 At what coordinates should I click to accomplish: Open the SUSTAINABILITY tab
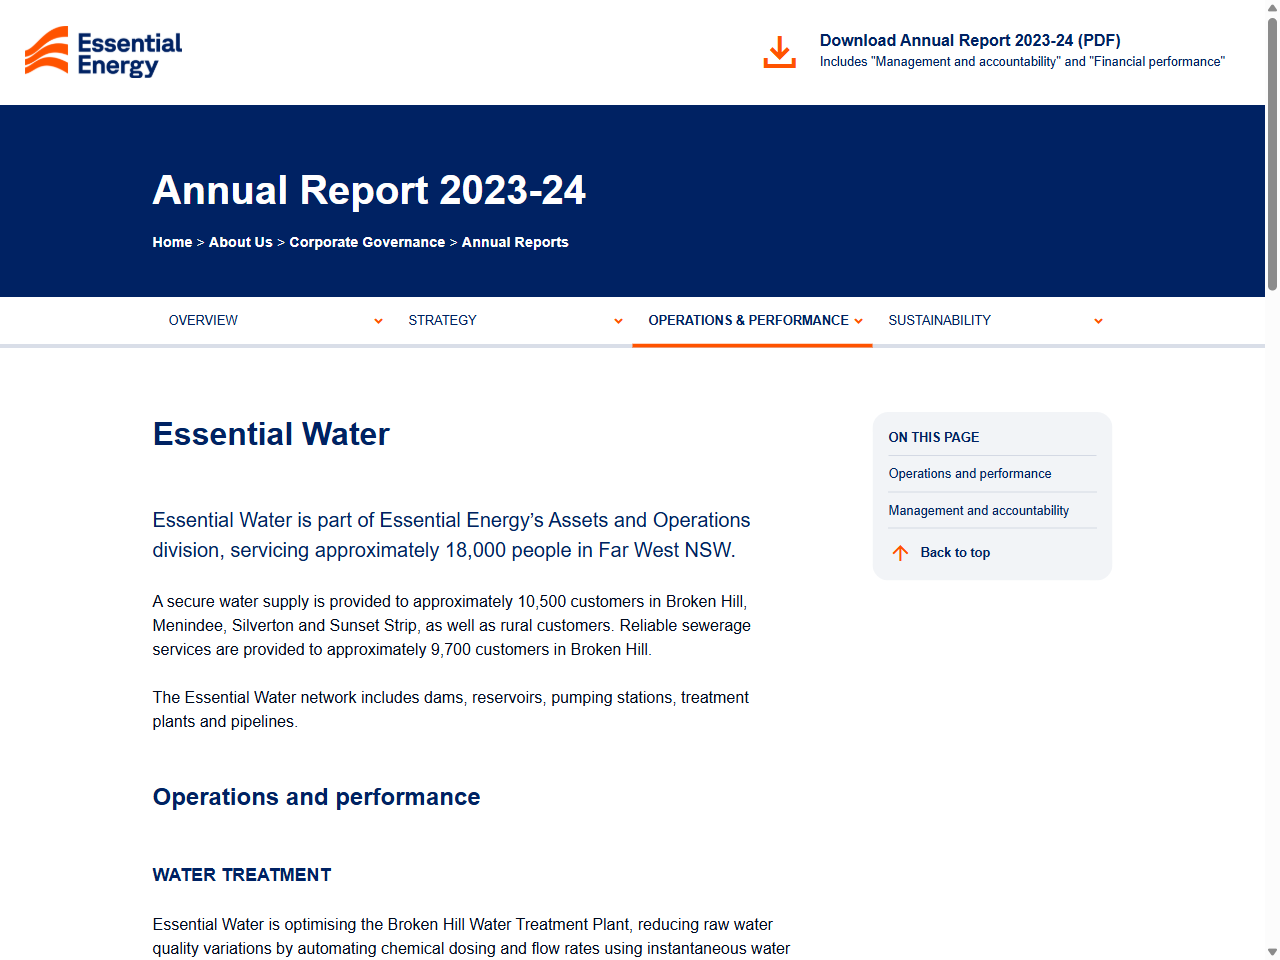[939, 320]
